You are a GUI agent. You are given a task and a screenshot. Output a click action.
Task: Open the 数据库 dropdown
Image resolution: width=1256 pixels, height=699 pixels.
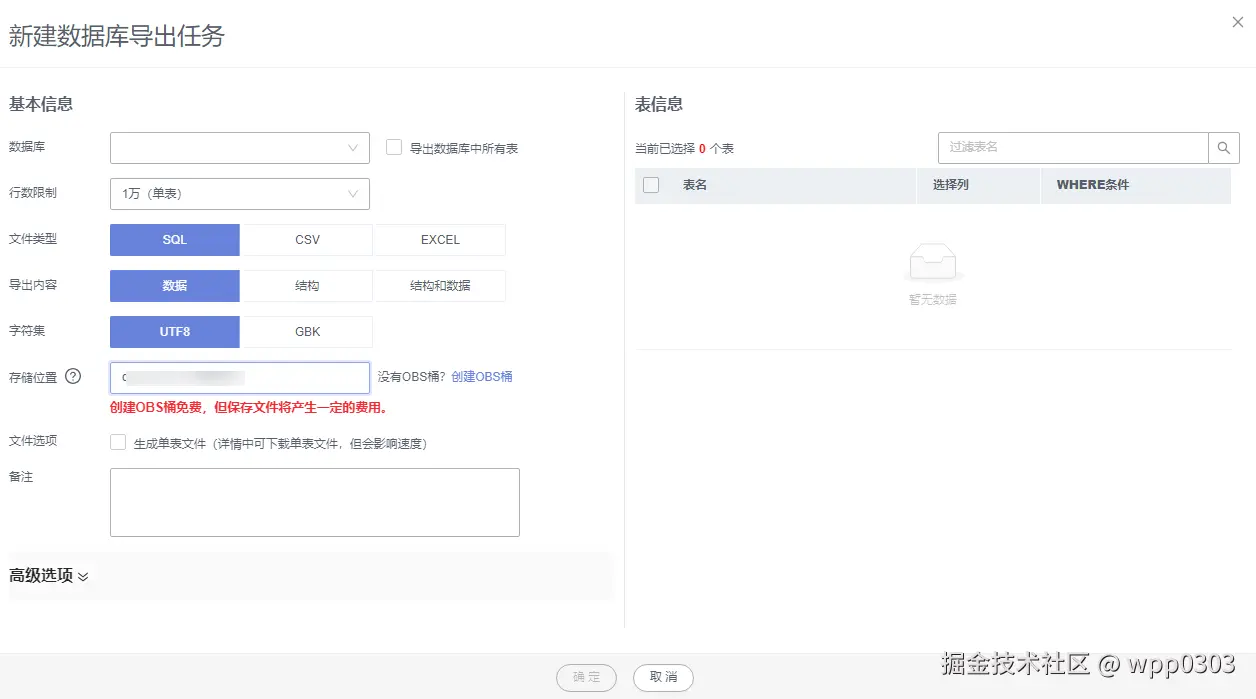240,148
